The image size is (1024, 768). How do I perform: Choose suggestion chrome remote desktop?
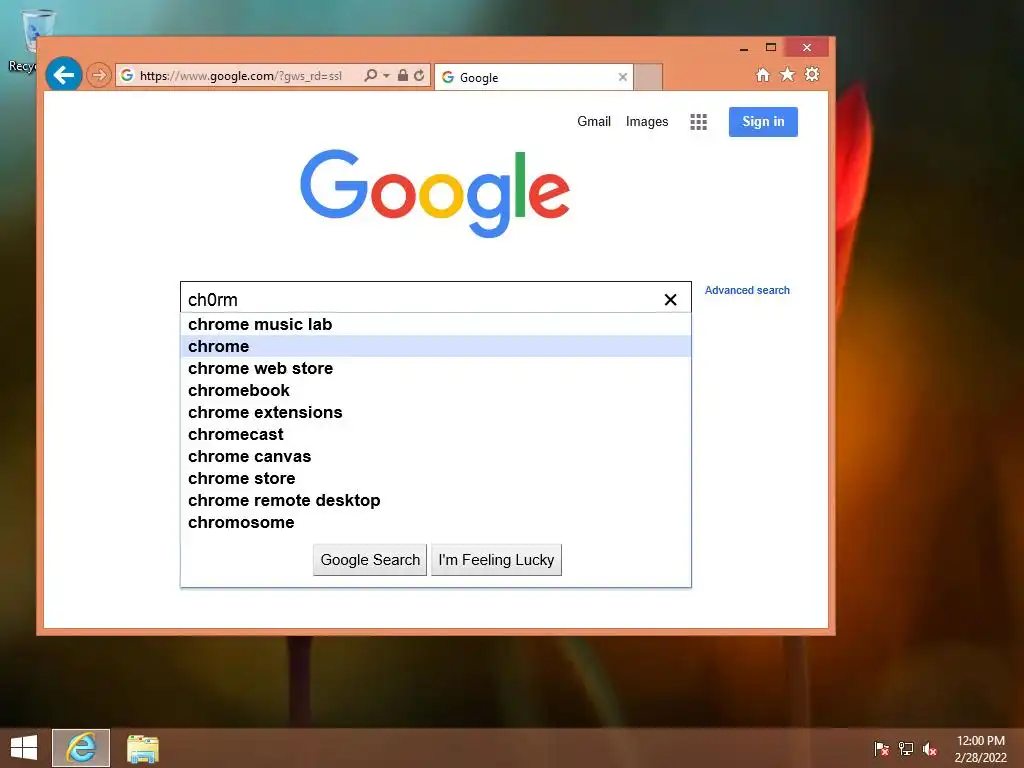436,500
